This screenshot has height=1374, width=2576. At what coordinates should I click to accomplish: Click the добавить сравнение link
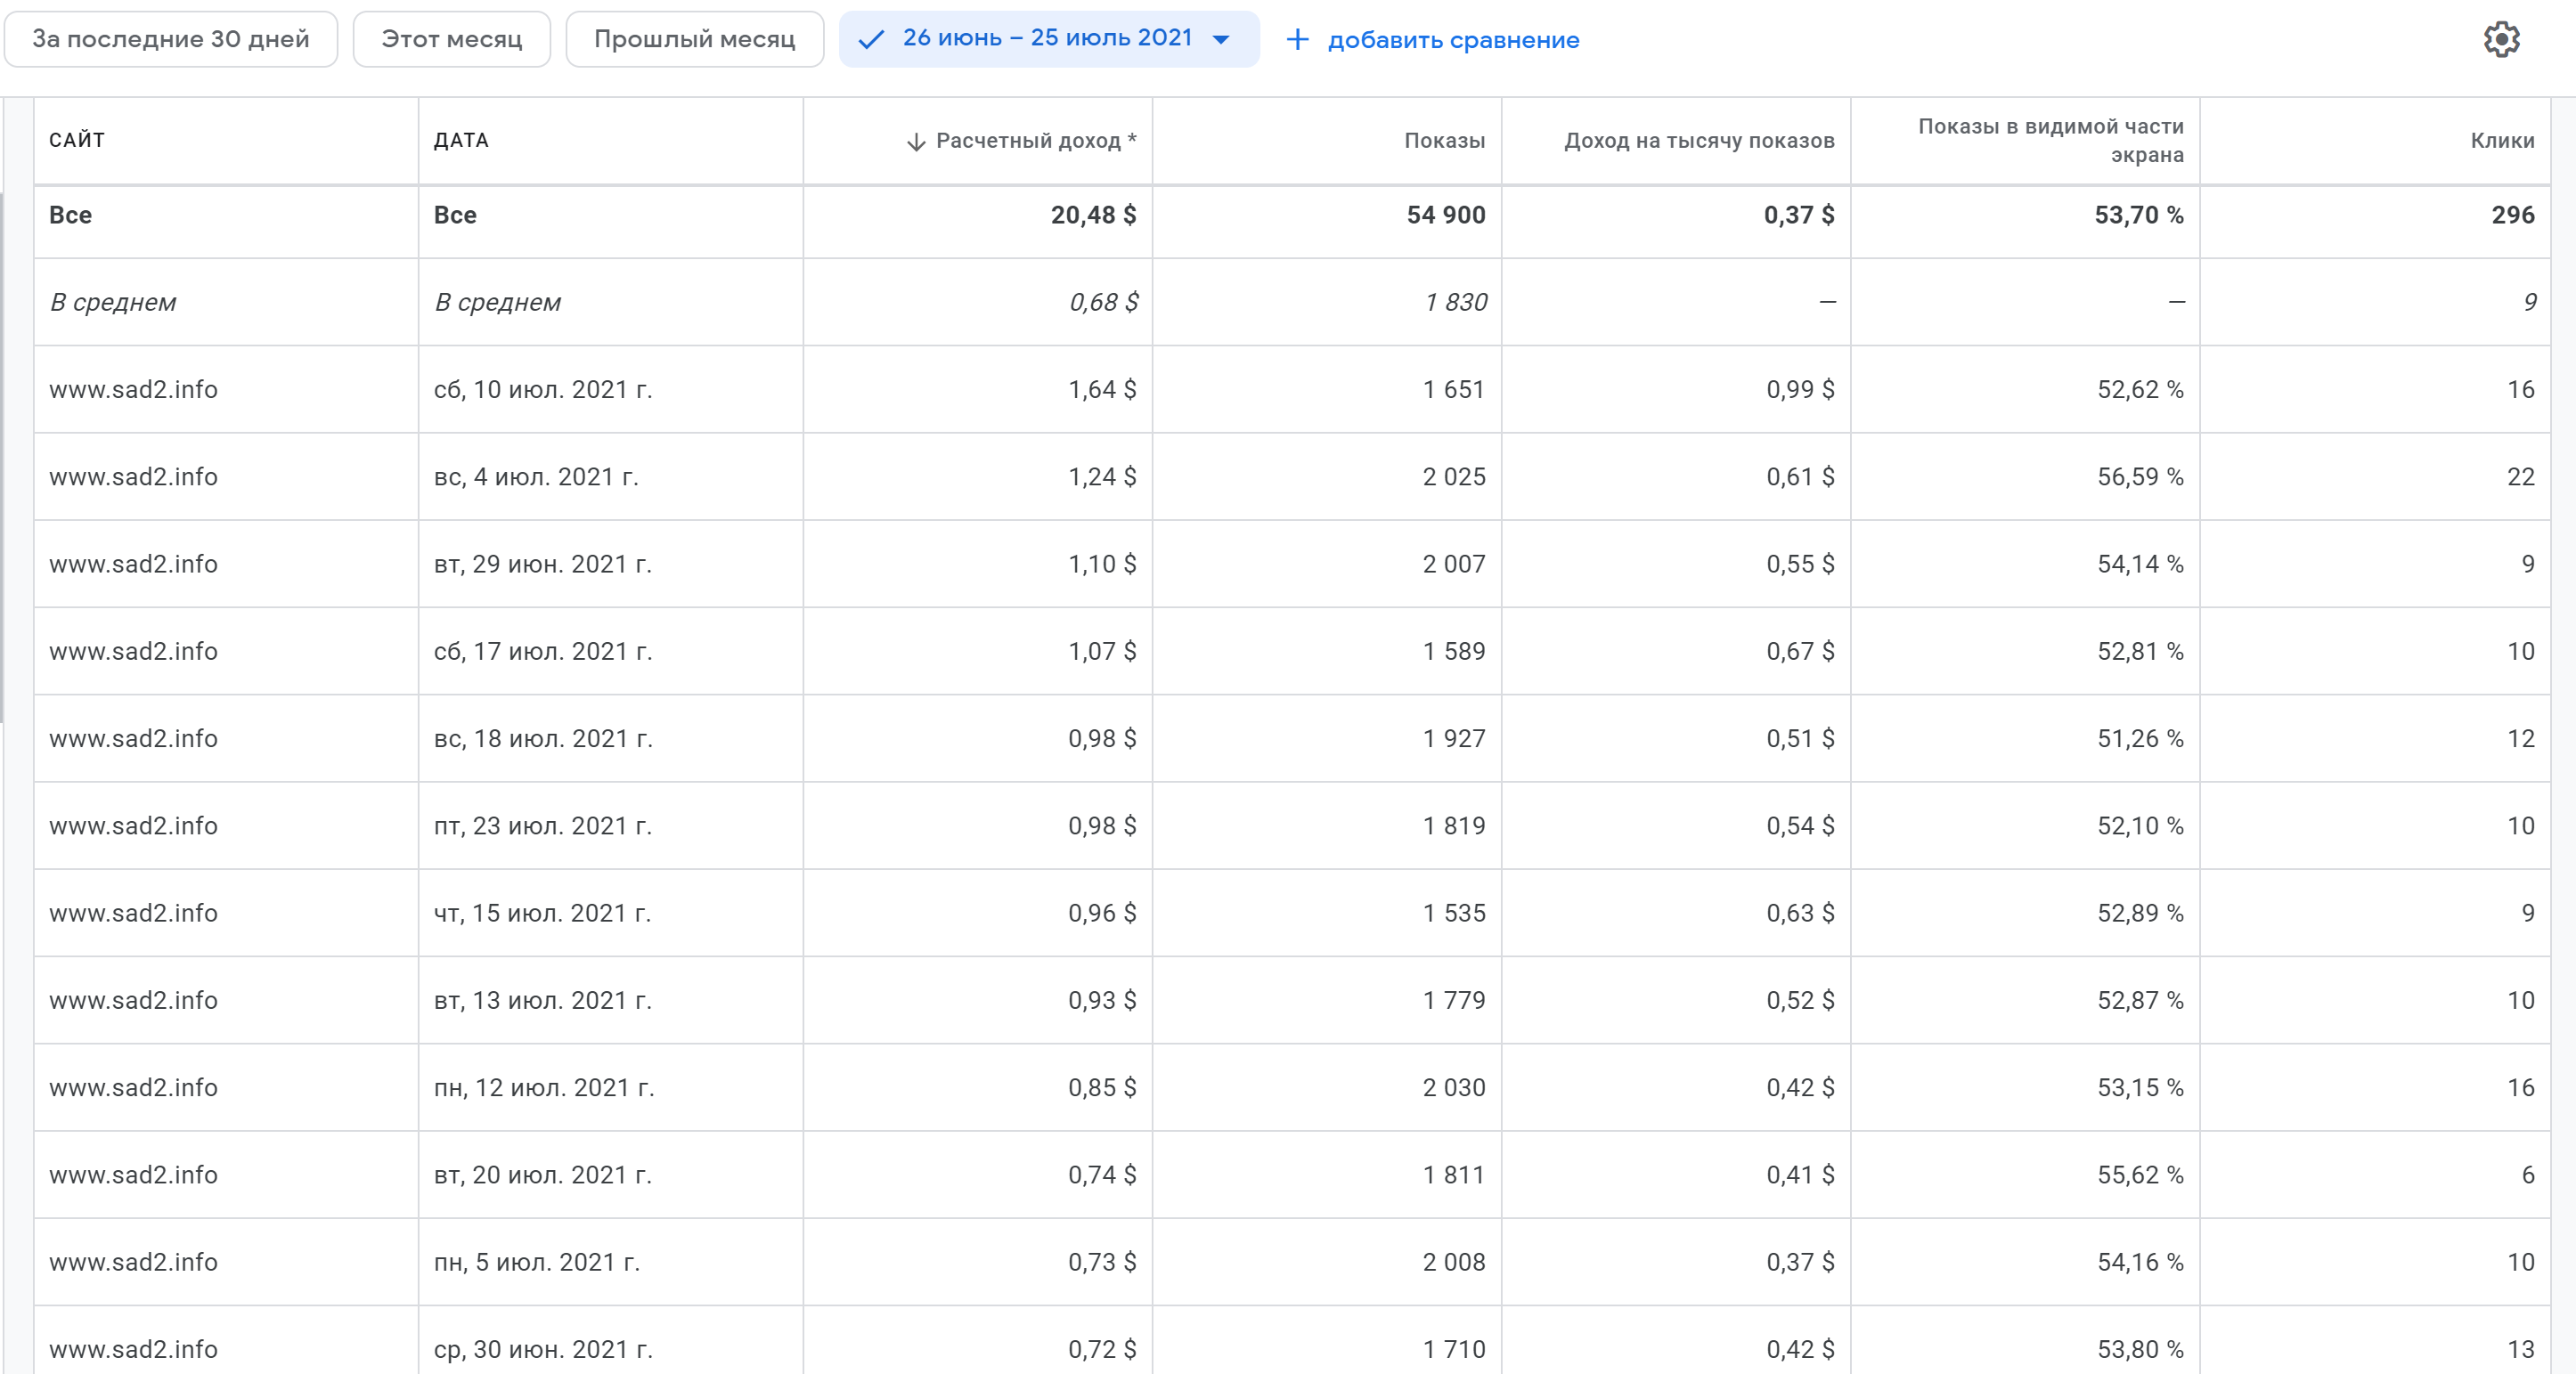[1453, 41]
